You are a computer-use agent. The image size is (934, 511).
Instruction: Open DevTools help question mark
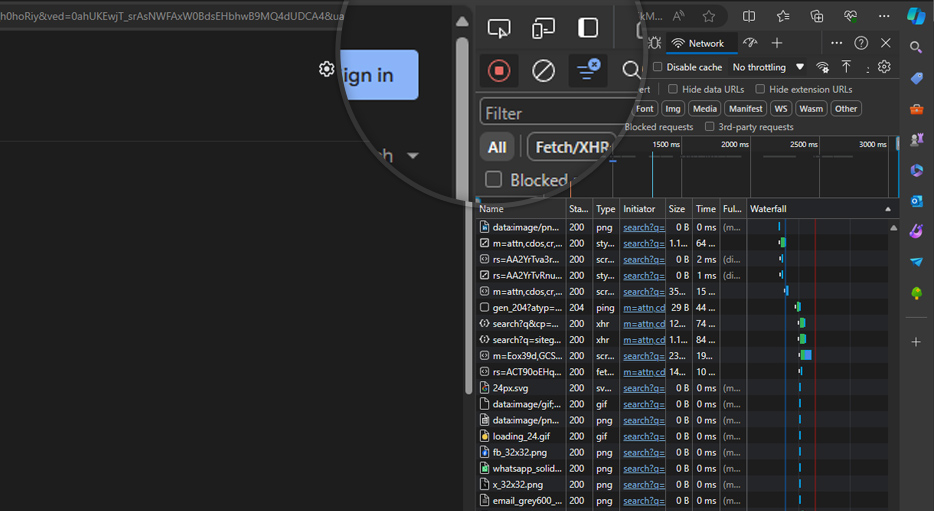tap(861, 43)
